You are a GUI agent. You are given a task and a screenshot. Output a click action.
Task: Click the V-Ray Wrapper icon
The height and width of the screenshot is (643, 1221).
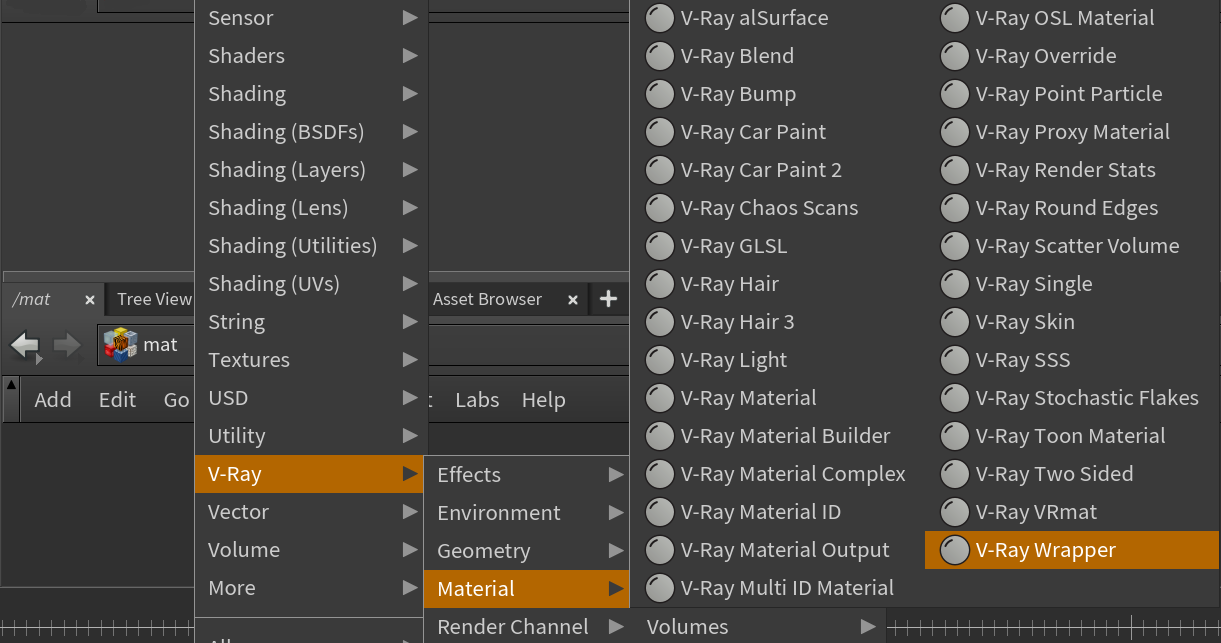click(956, 550)
